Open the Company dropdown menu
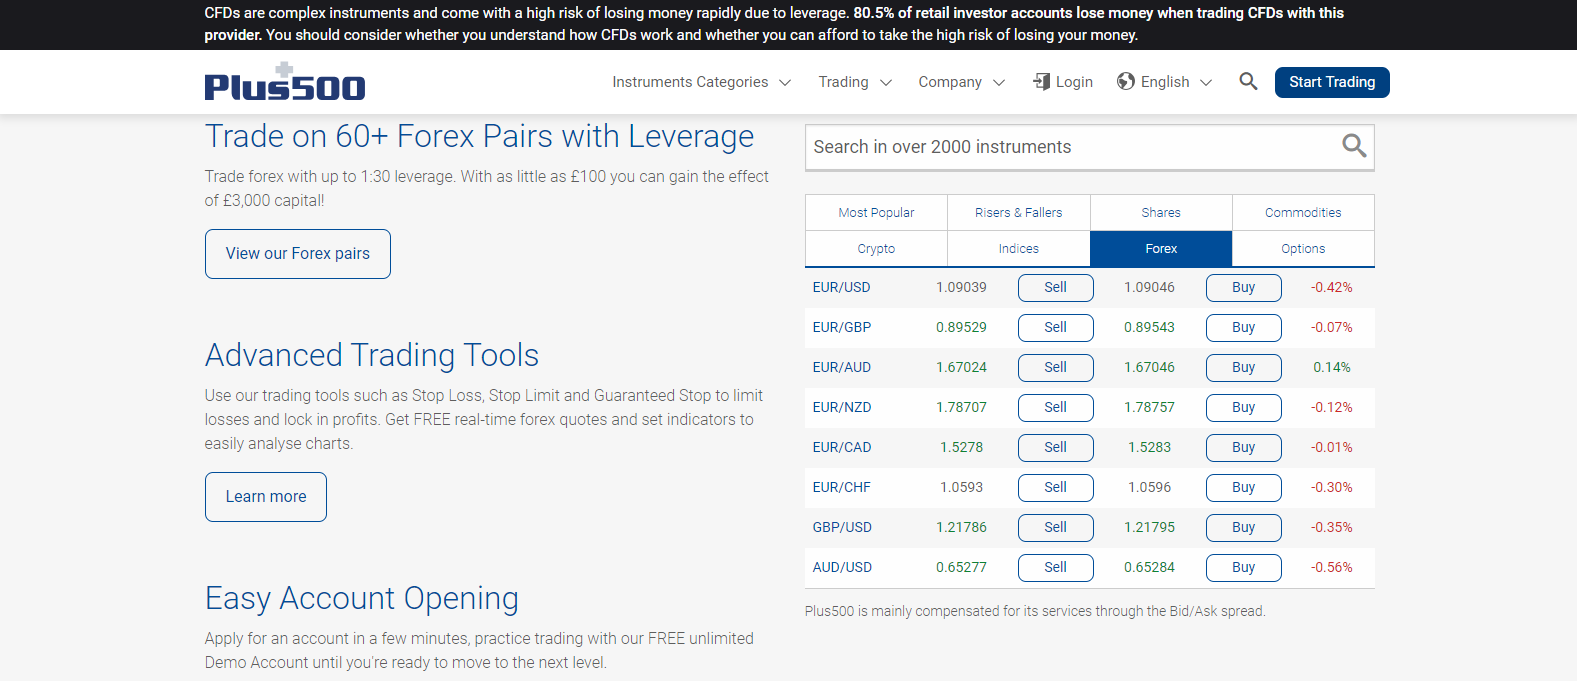This screenshot has height=681, width=1577. click(x=961, y=82)
